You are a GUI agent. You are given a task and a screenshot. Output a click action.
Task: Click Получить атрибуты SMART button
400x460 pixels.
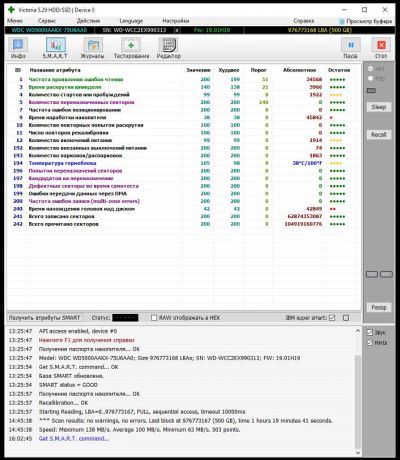coord(44,318)
